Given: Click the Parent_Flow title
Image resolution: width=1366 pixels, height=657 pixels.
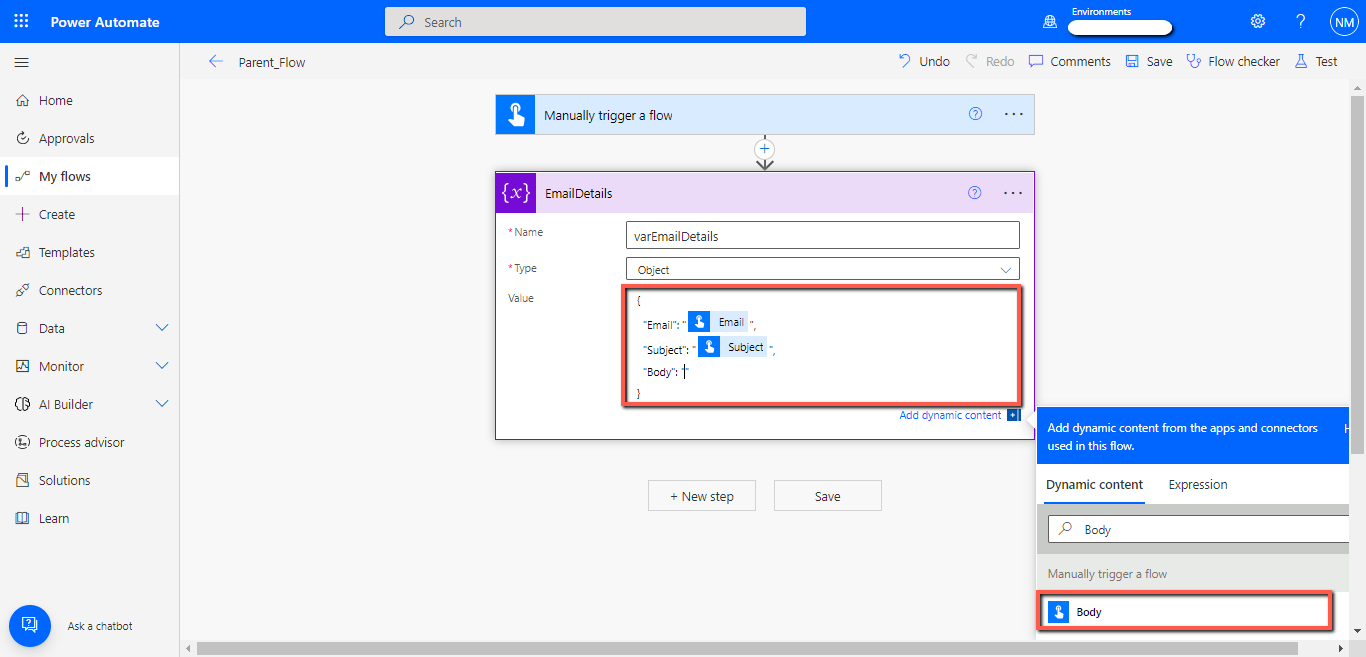Looking at the screenshot, I should pyautogui.click(x=272, y=62).
